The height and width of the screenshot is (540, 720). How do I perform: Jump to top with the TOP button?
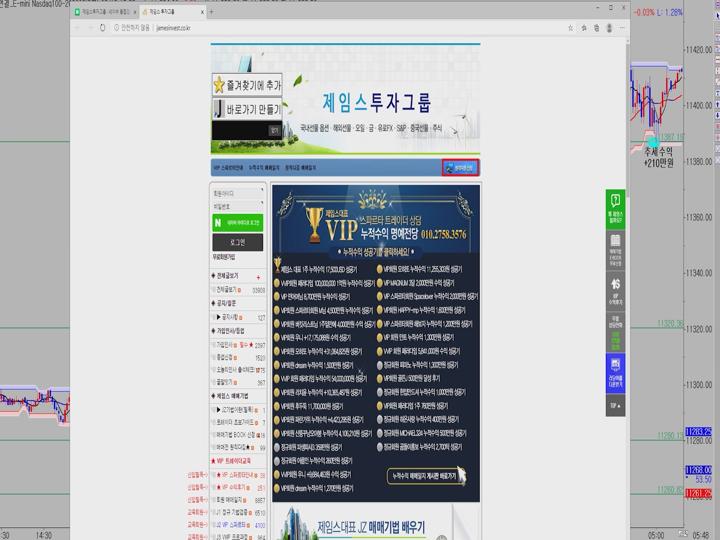coord(615,405)
